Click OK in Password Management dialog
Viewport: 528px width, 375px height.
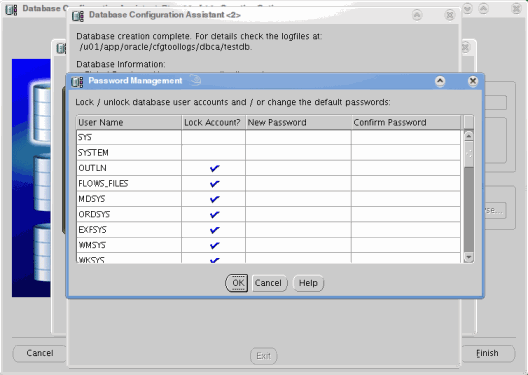[237, 283]
